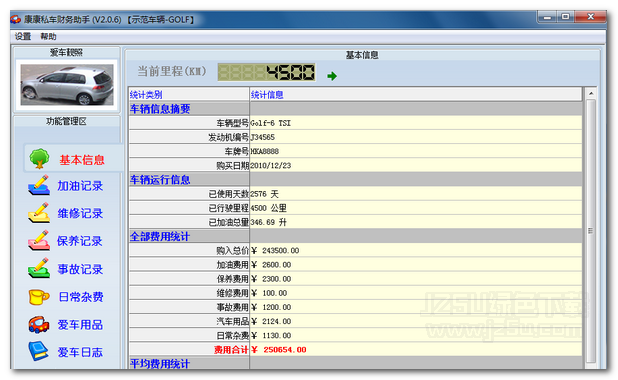Open the 加油记录 section
Viewport: 618px width, 380px height.
coord(80,186)
